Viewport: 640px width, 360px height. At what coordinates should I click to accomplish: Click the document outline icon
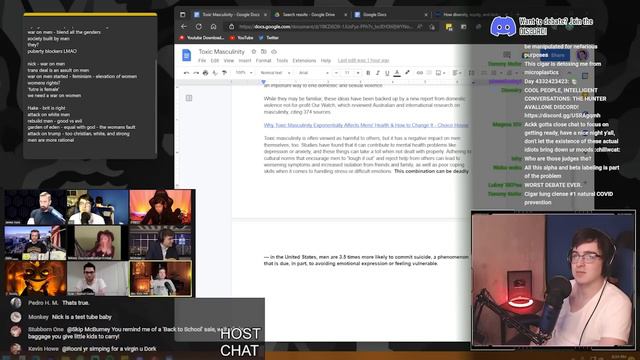(x=189, y=98)
